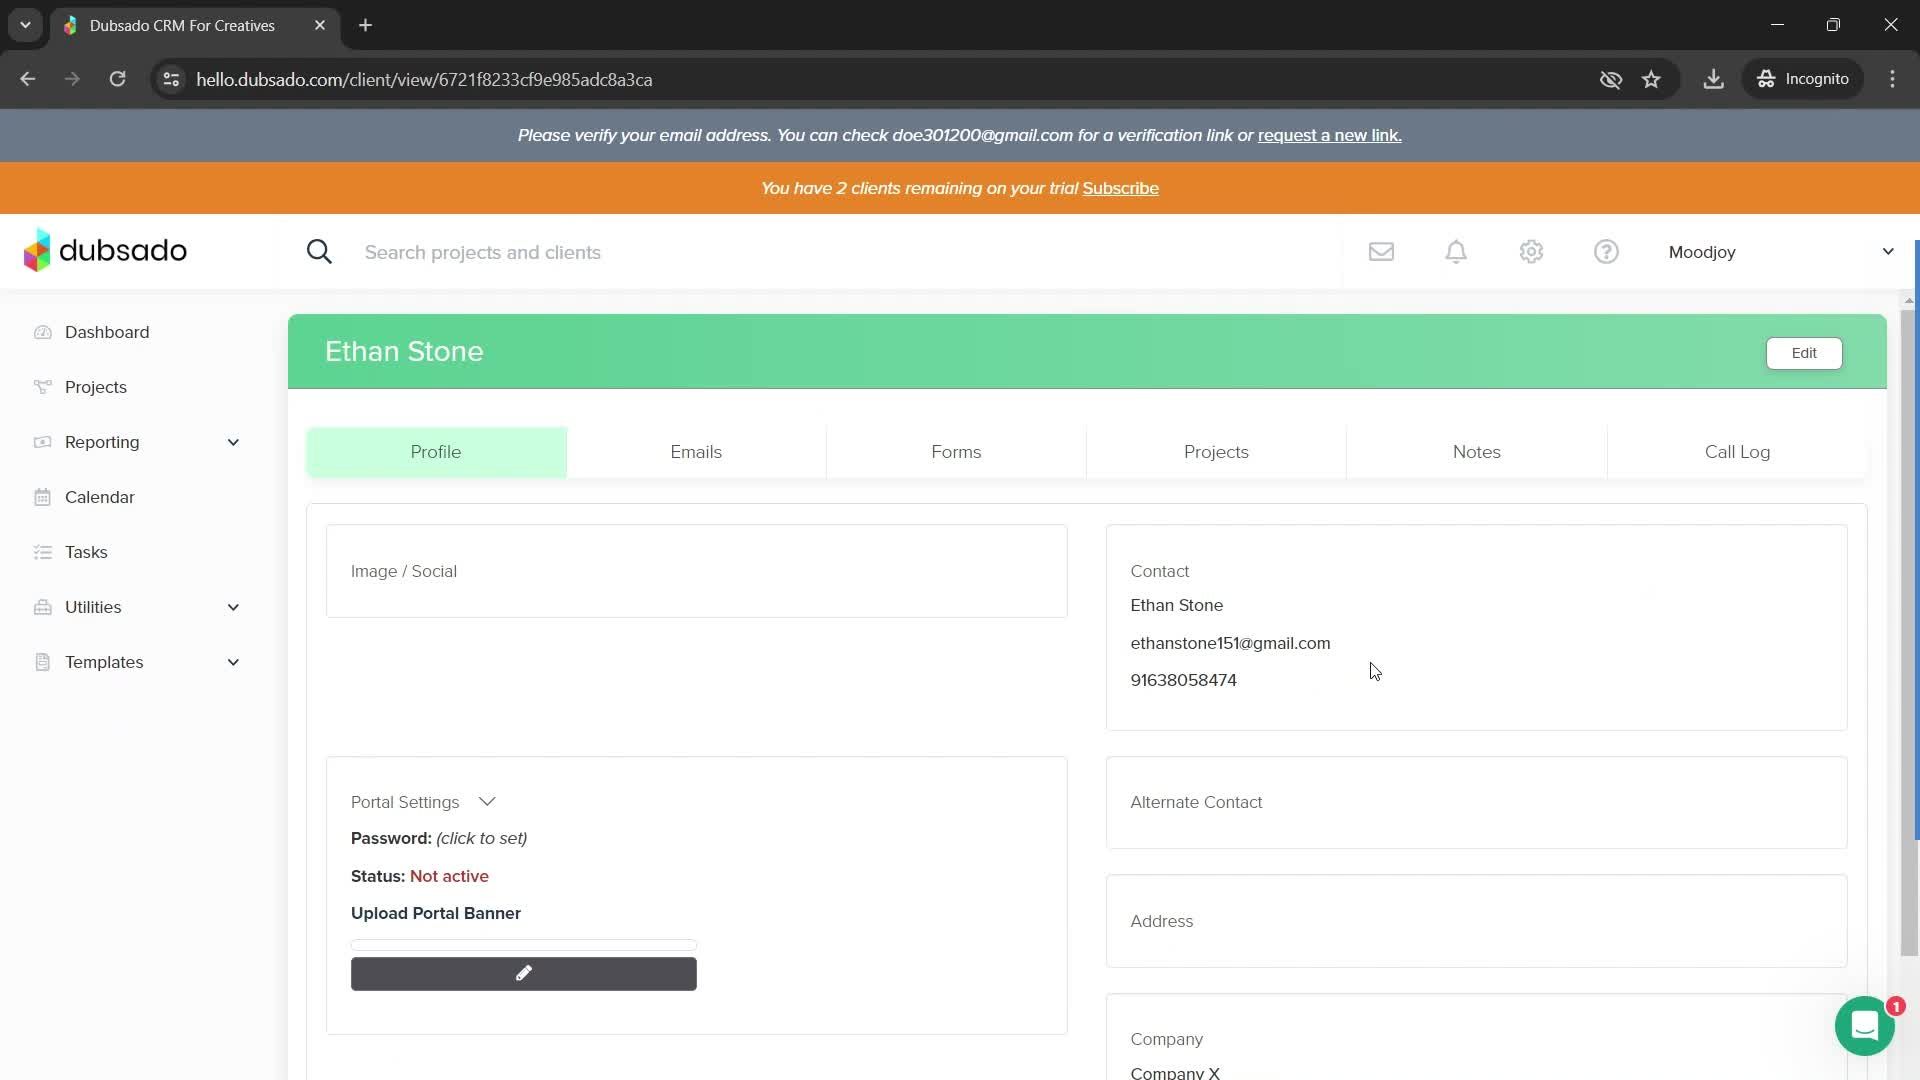Open Chrome three-dot menu

coord(1892,79)
